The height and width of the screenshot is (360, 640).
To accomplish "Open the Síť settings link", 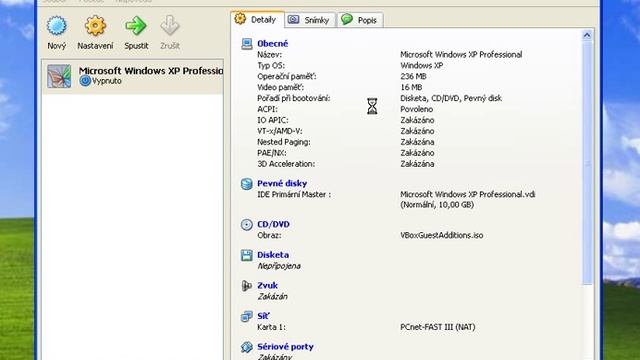I will (x=263, y=316).
